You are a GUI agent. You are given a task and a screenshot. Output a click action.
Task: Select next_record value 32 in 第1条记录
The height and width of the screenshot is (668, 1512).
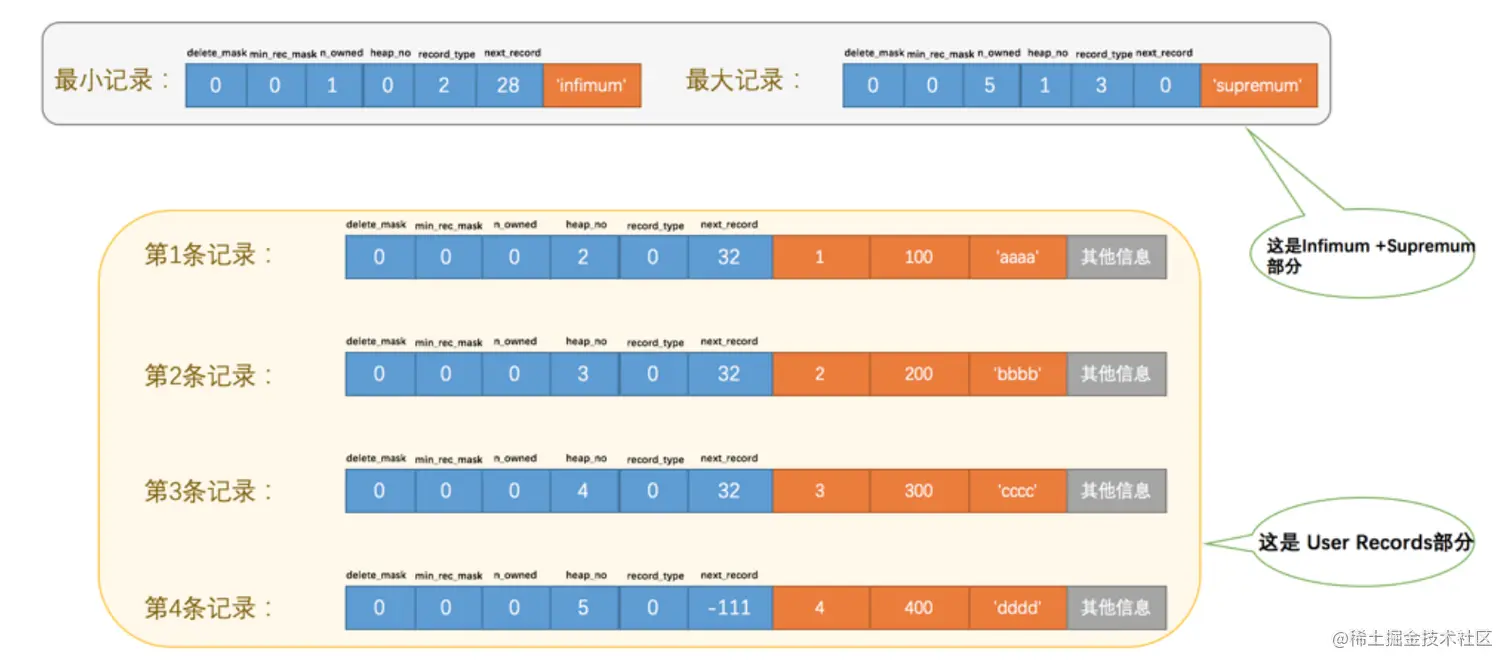(729, 257)
